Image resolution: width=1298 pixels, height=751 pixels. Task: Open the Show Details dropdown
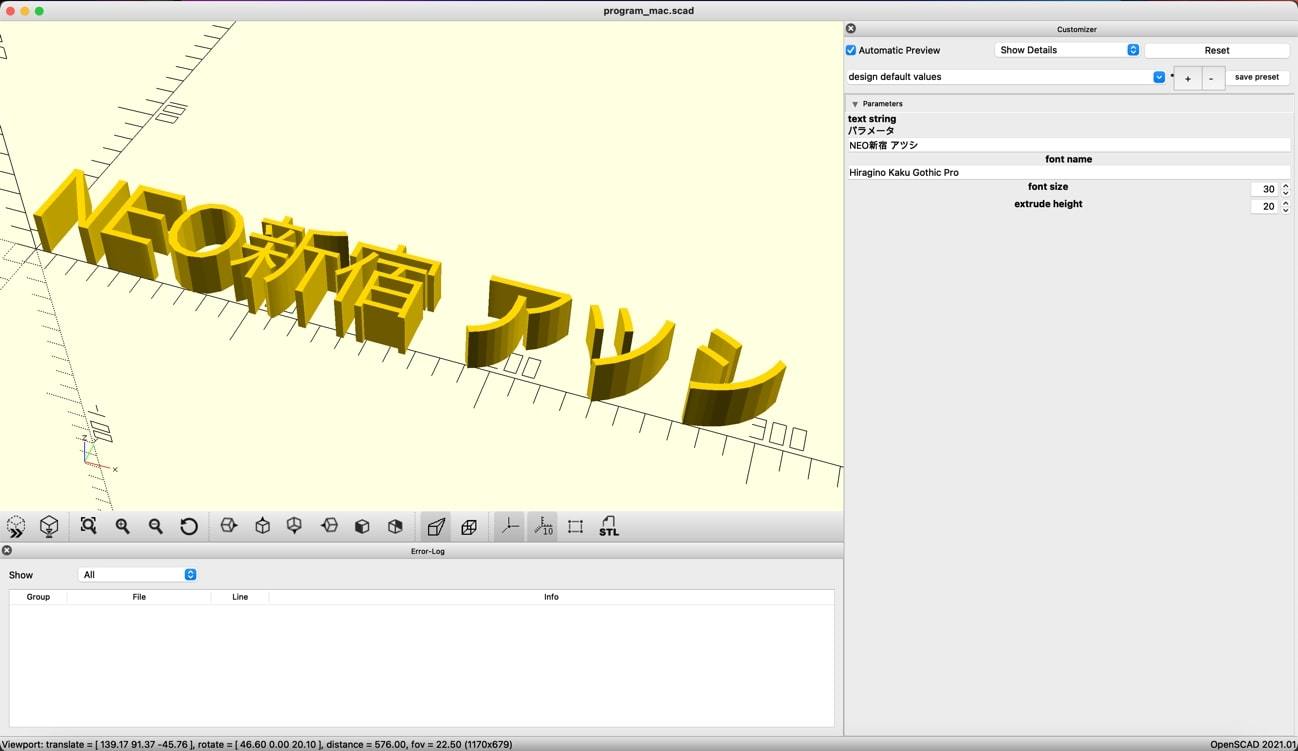[1067, 50]
